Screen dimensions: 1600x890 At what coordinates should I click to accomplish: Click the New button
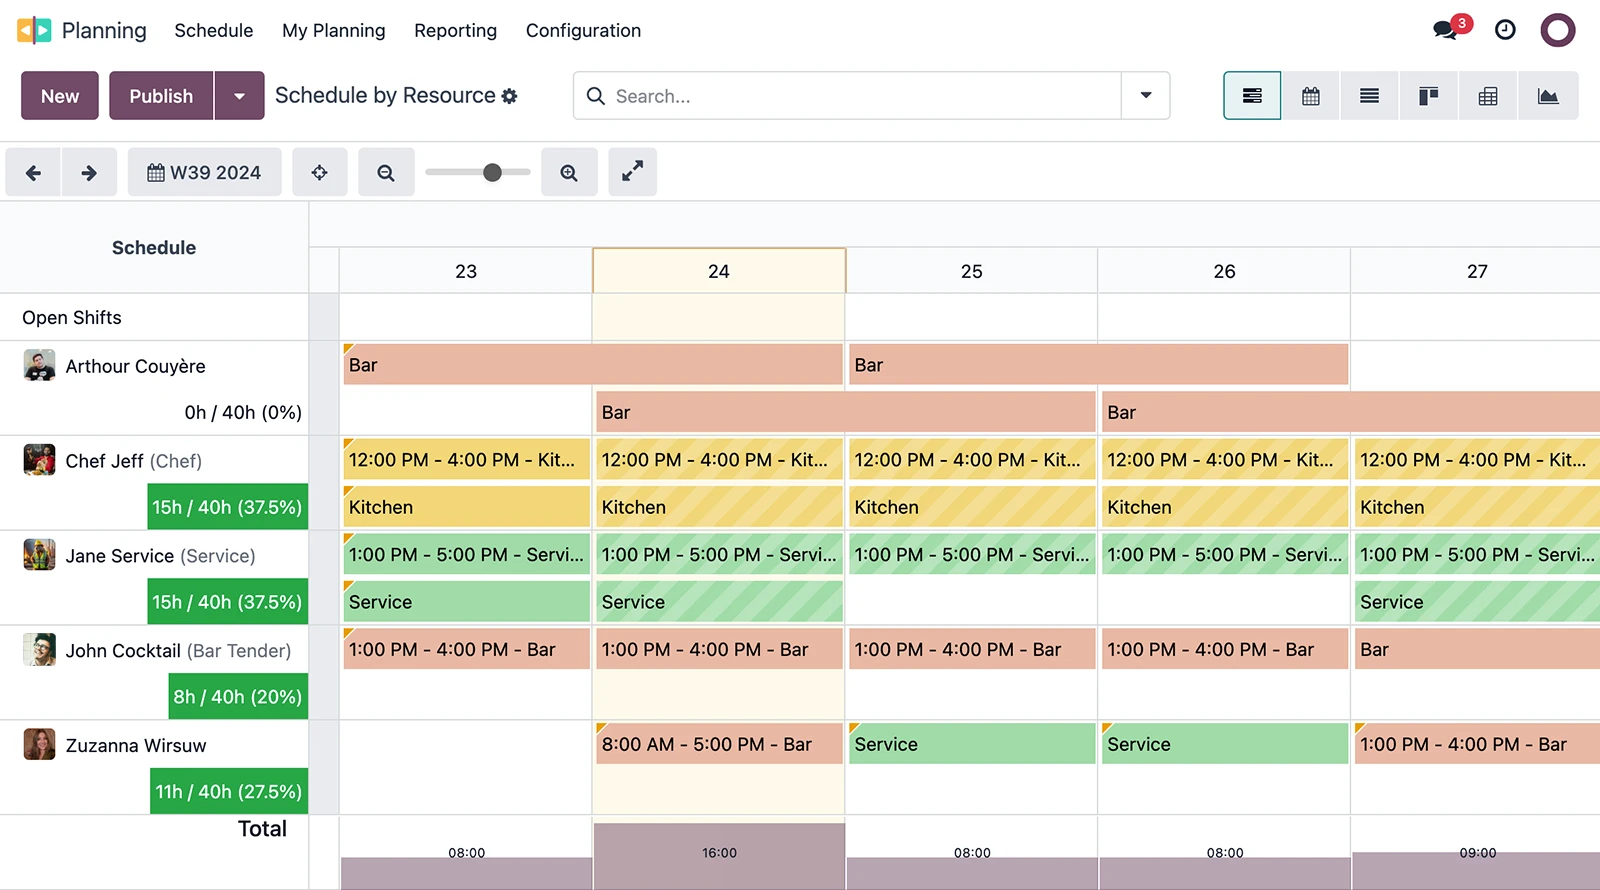(x=60, y=96)
